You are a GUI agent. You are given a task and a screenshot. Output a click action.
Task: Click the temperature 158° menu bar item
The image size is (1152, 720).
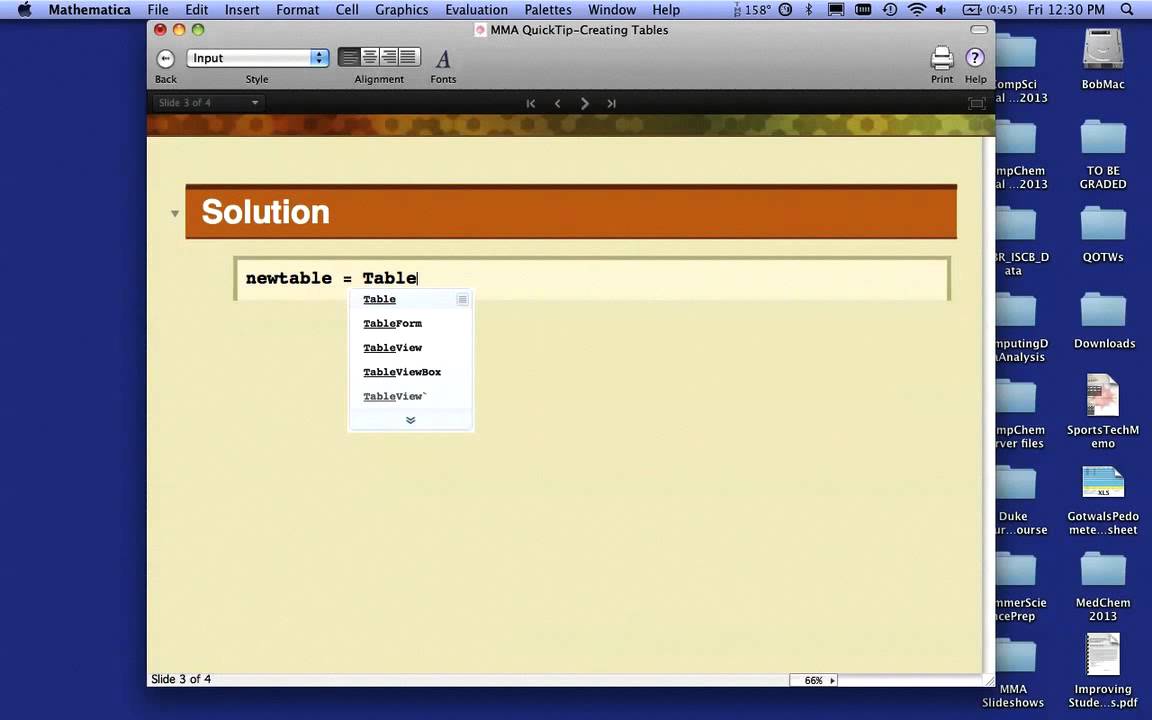click(752, 10)
